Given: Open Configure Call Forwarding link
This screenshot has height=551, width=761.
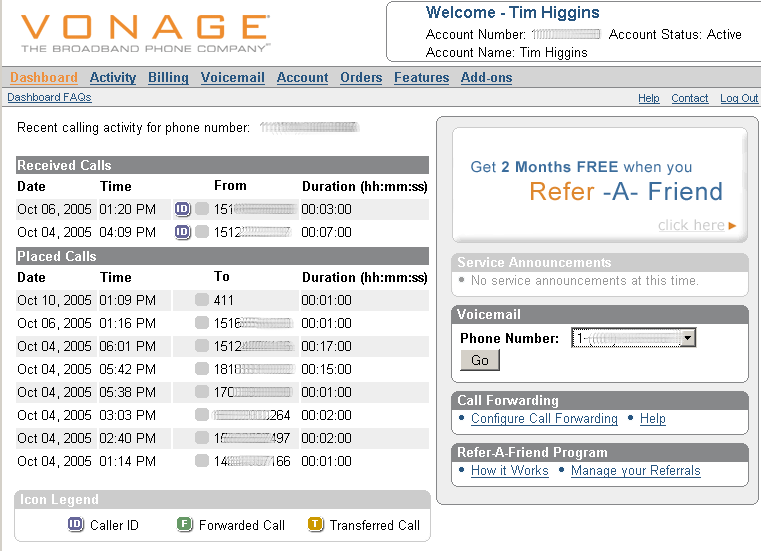Looking at the screenshot, I should (544, 418).
